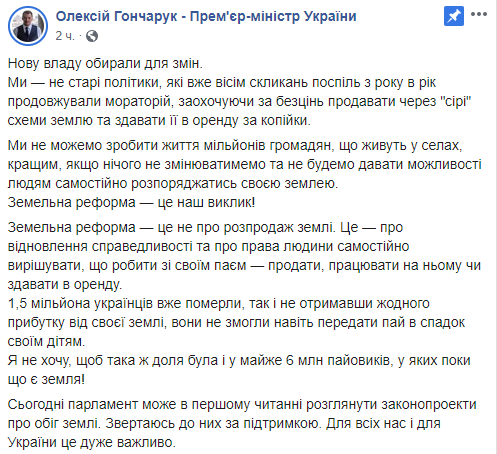Click the sentence starting '1,5 мільйона українців вже померли'
Viewport: 497px width, 454px height.
(x=236, y=322)
